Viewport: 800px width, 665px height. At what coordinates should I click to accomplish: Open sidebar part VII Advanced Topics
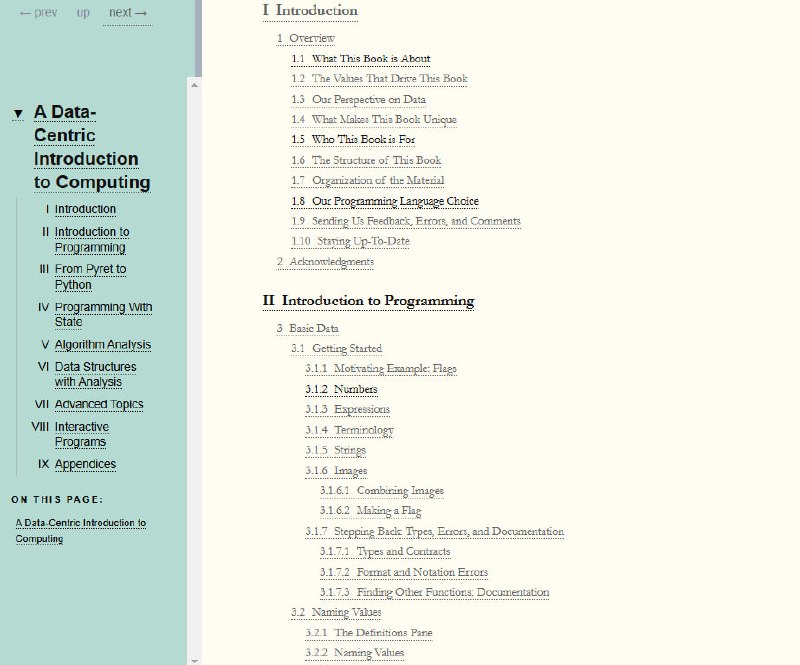click(99, 404)
